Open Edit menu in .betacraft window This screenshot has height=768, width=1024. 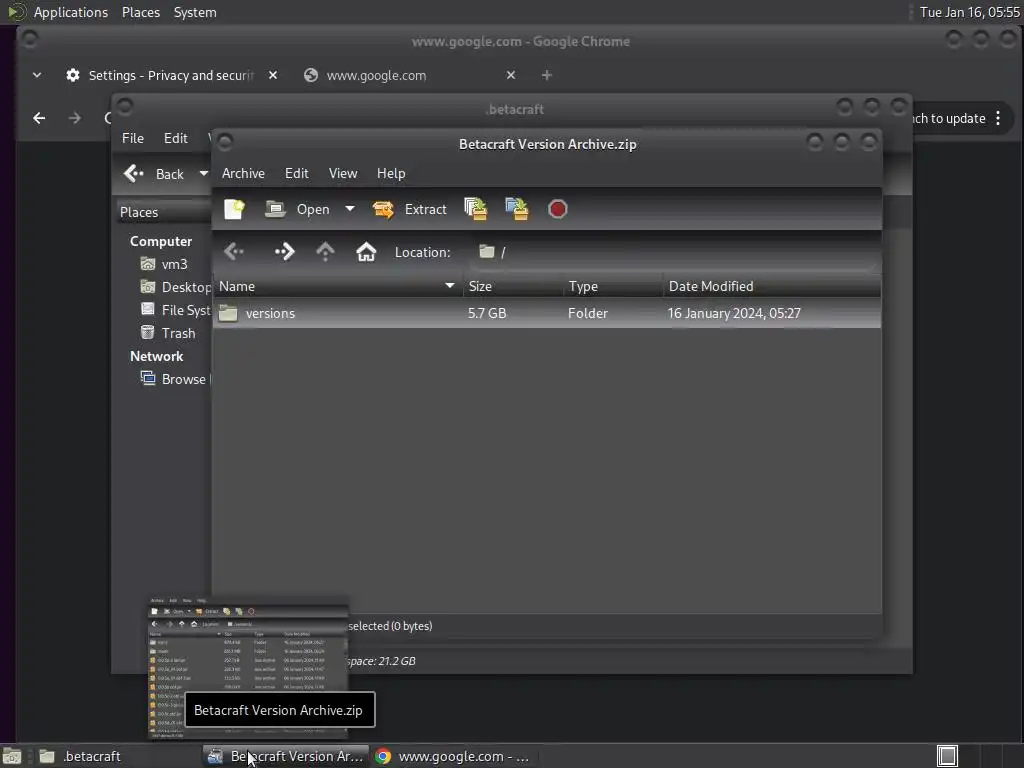click(176, 138)
